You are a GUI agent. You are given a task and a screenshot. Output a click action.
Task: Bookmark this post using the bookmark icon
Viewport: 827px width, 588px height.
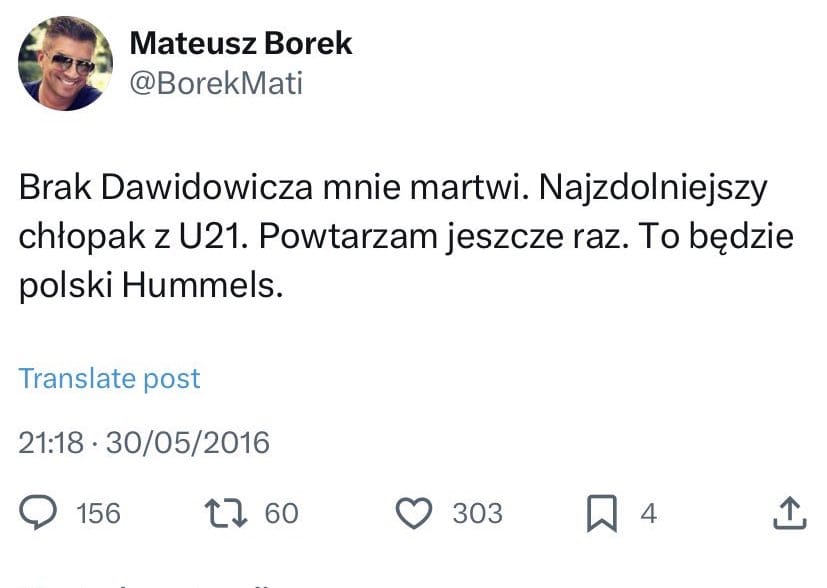pos(600,513)
